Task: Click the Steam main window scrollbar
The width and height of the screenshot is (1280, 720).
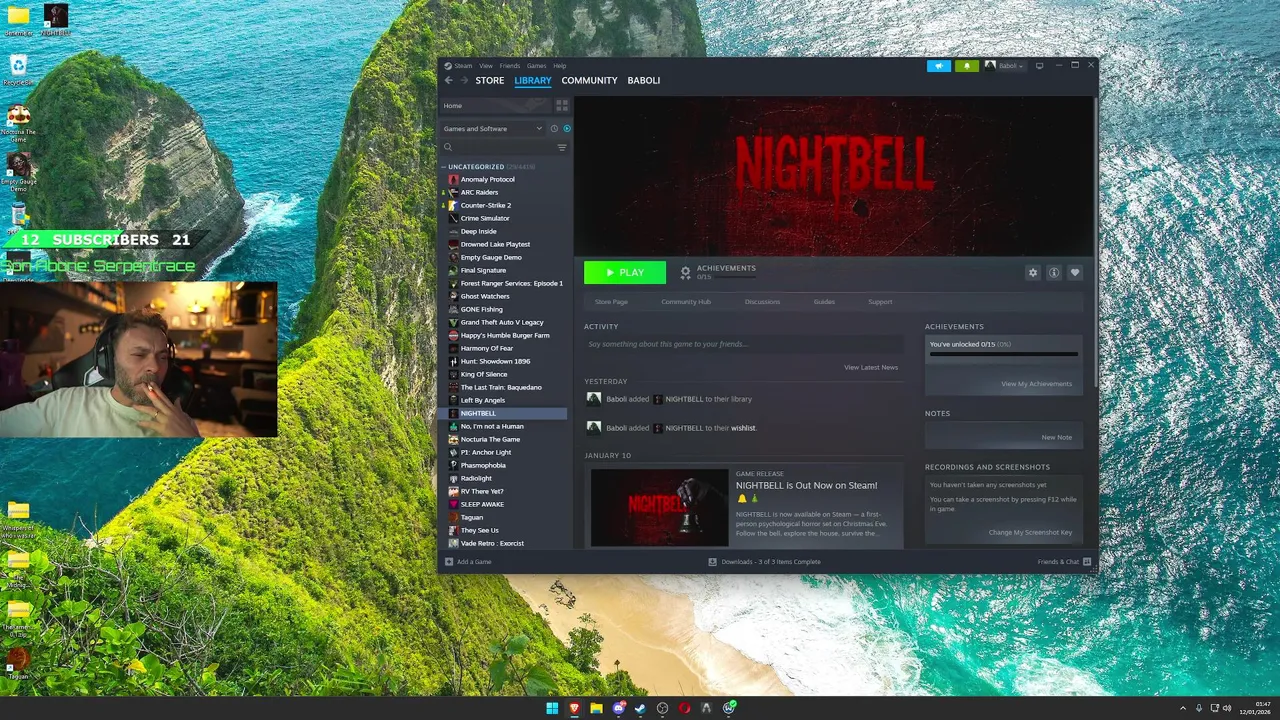Action: pos(1095,240)
